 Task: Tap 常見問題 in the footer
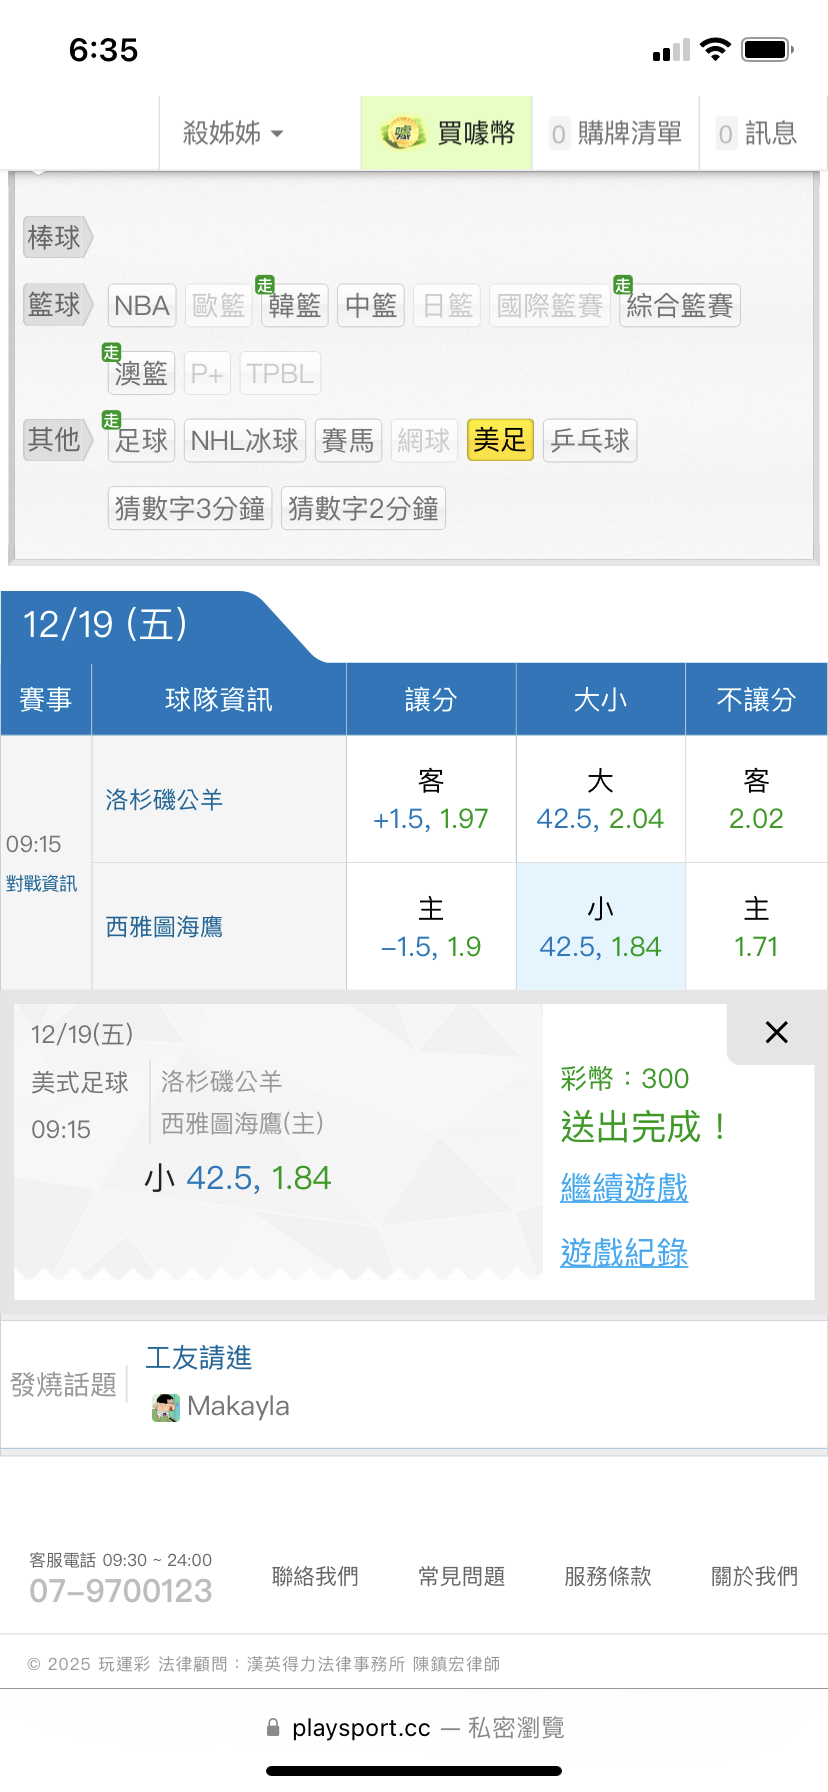461,1577
